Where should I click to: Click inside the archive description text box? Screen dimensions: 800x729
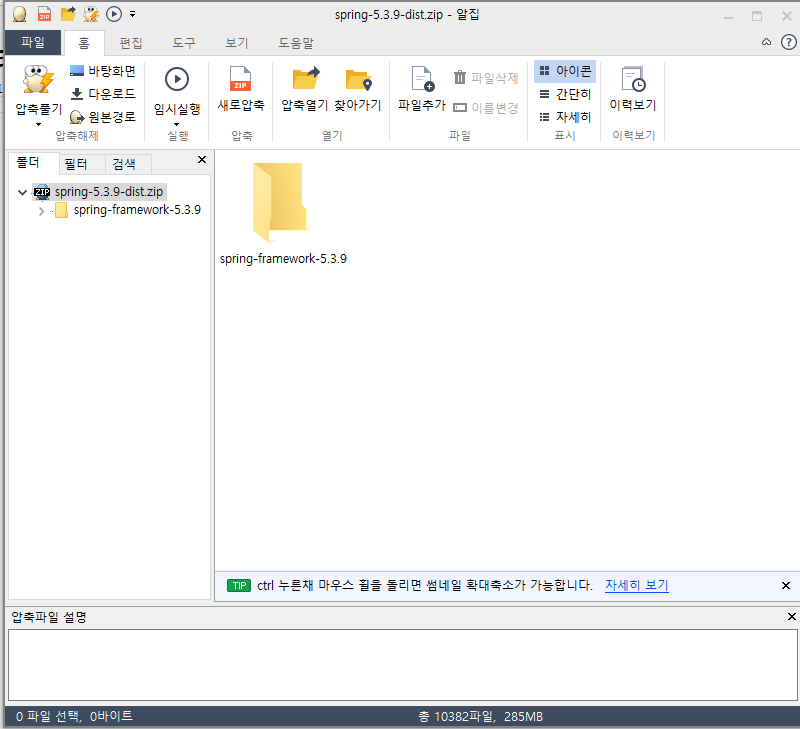click(x=403, y=665)
